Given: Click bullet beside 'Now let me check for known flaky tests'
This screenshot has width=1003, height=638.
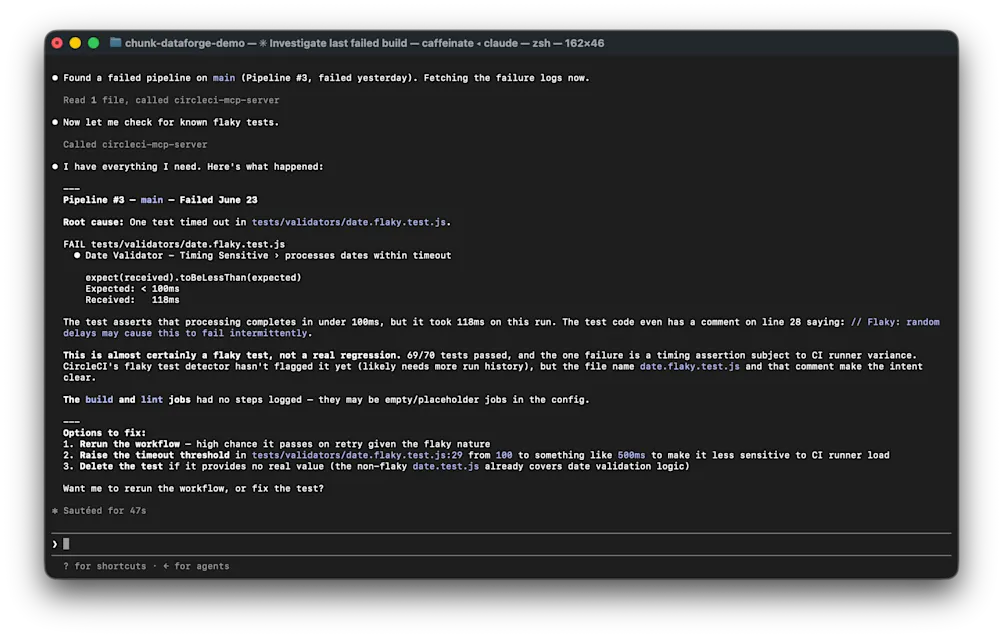Looking at the screenshot, I should tap(55, 122).
